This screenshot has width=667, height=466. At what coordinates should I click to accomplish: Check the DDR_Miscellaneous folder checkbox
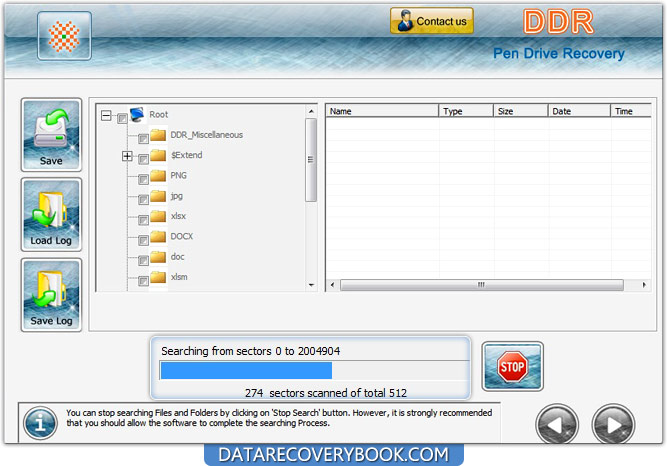point(143,138)
